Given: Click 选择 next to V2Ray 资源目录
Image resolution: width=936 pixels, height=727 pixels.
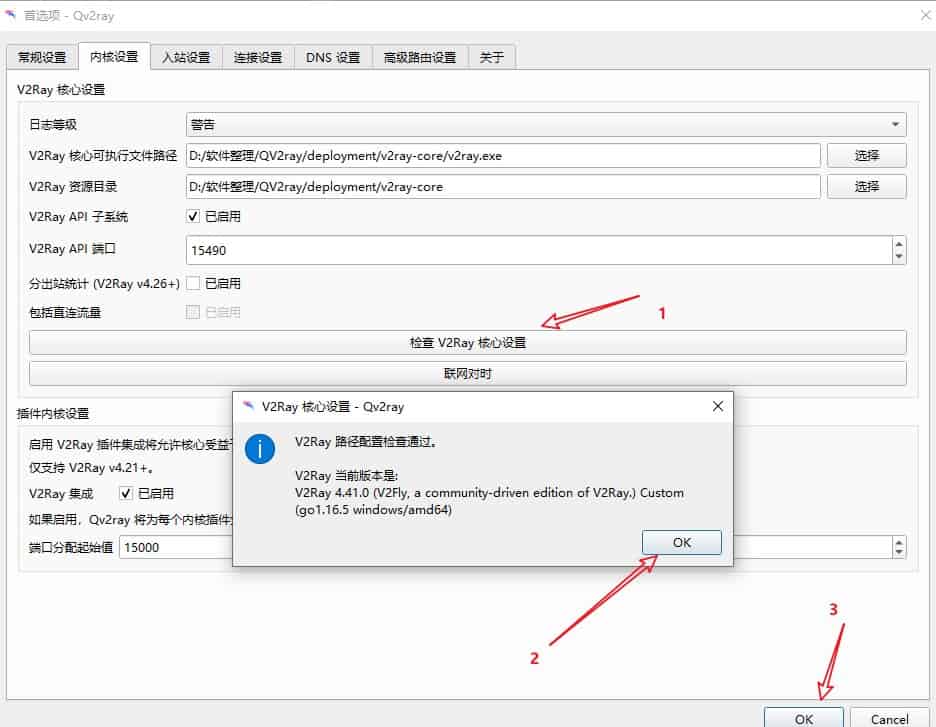Looking at the screenshot, I should coord(866,186).
